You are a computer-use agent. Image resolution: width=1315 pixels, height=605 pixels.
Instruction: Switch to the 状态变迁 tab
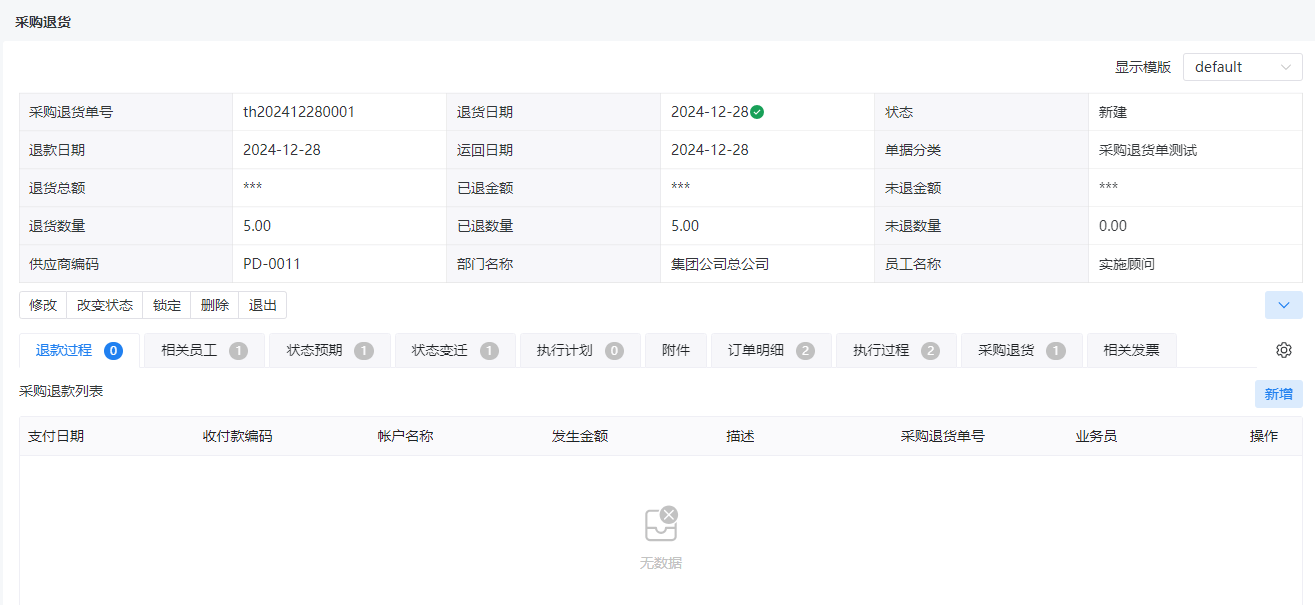click(x=455, y=350)
